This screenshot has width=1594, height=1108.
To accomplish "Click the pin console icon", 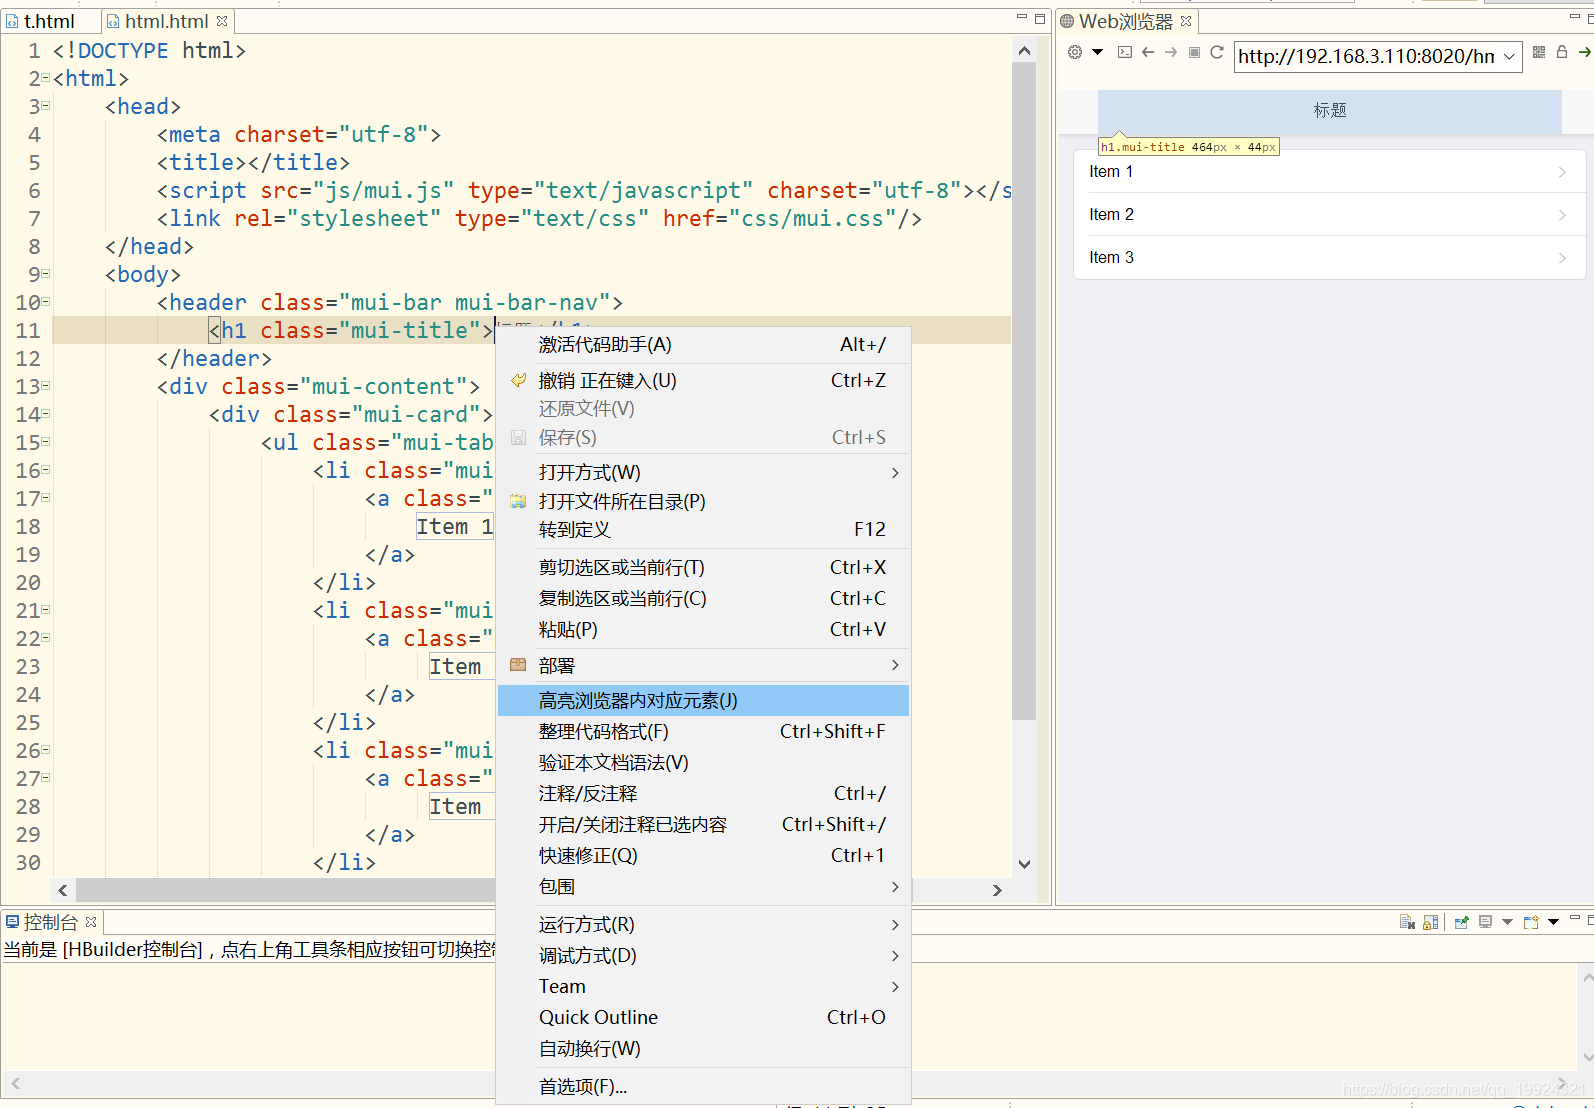I will click(x=1461, y=922).
